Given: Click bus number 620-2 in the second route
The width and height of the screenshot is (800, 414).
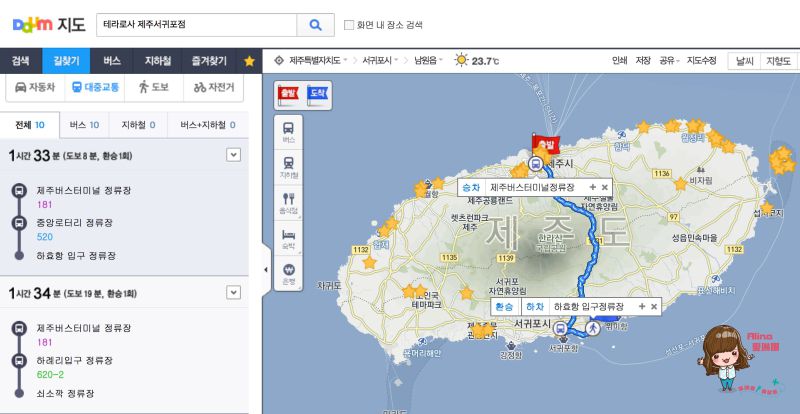Looking at the screenshot, I should point(51,375).
